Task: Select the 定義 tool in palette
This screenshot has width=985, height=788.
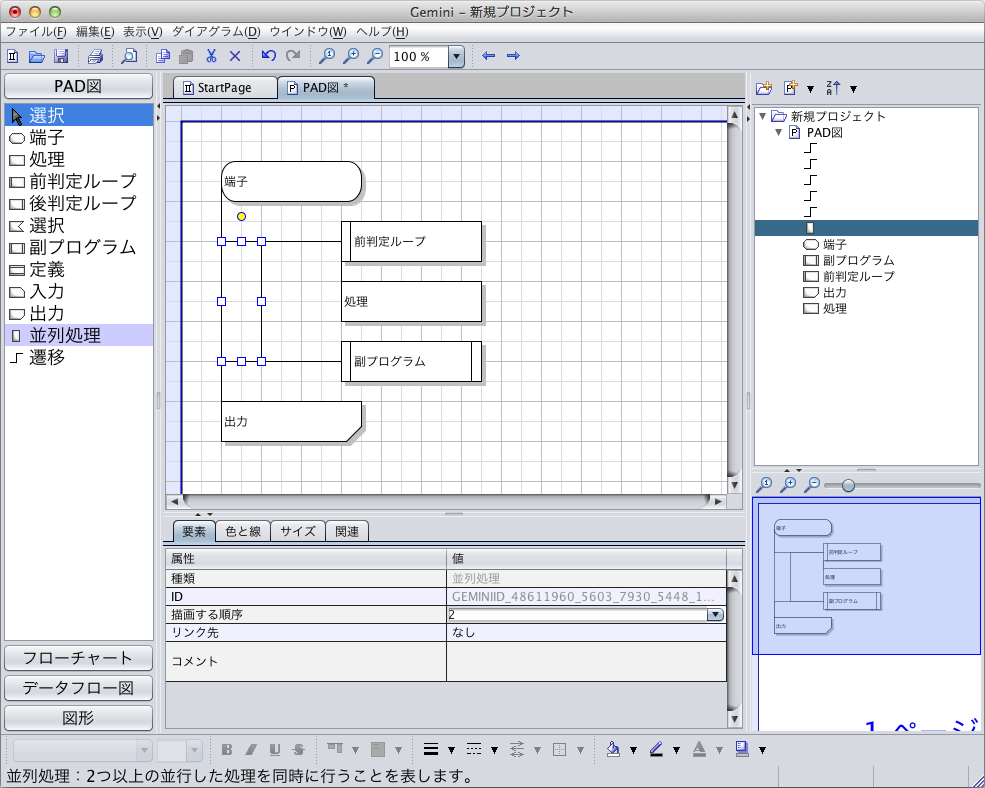Action: [x=79, y=270]
